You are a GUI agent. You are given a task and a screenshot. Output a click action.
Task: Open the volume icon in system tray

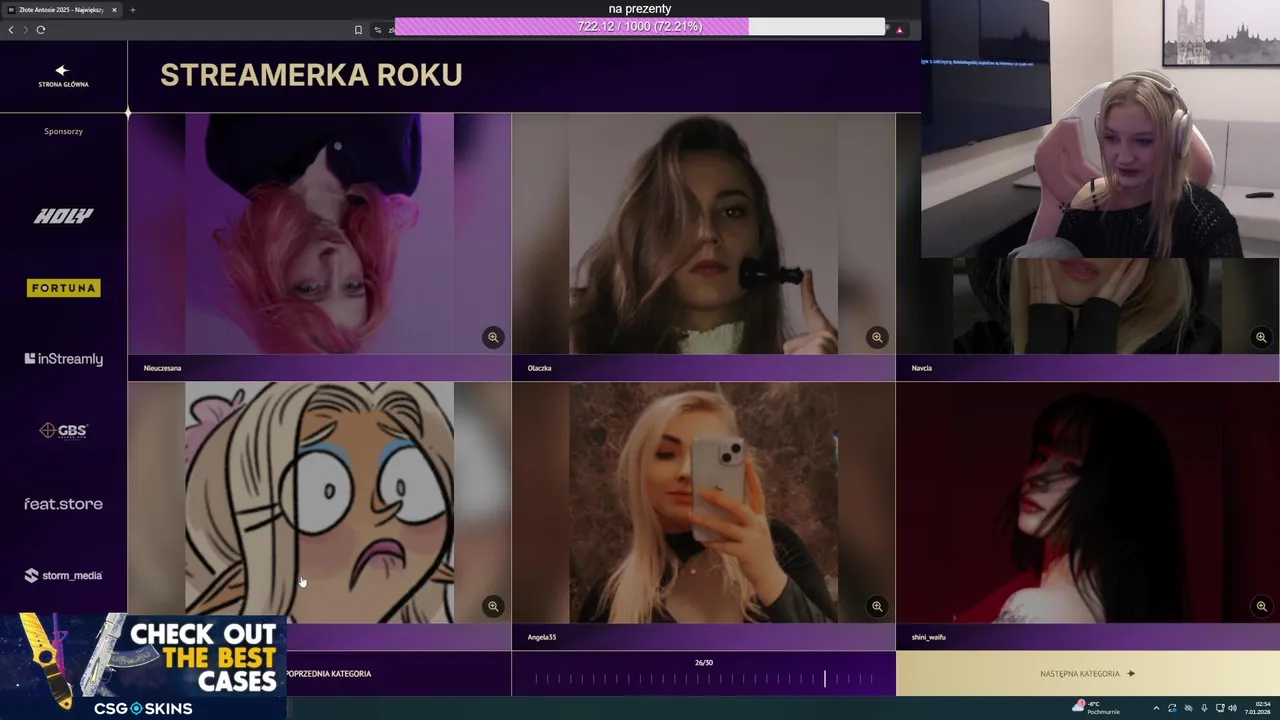click(x=1232, y=708)
